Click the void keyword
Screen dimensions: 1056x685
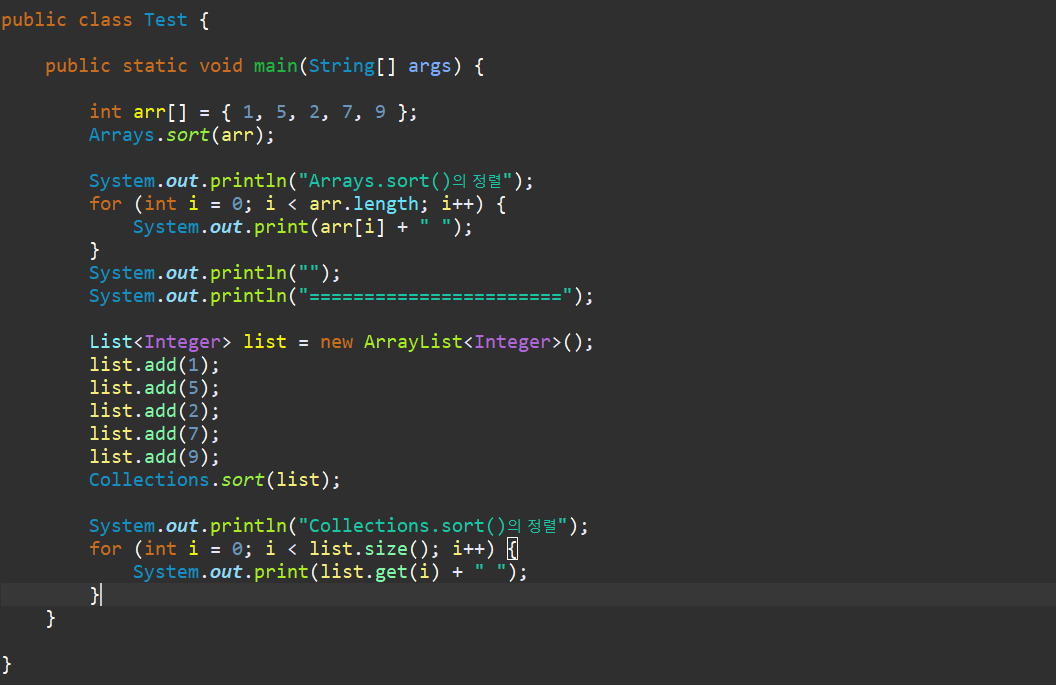pyautogui.click(x=220, y=65)
